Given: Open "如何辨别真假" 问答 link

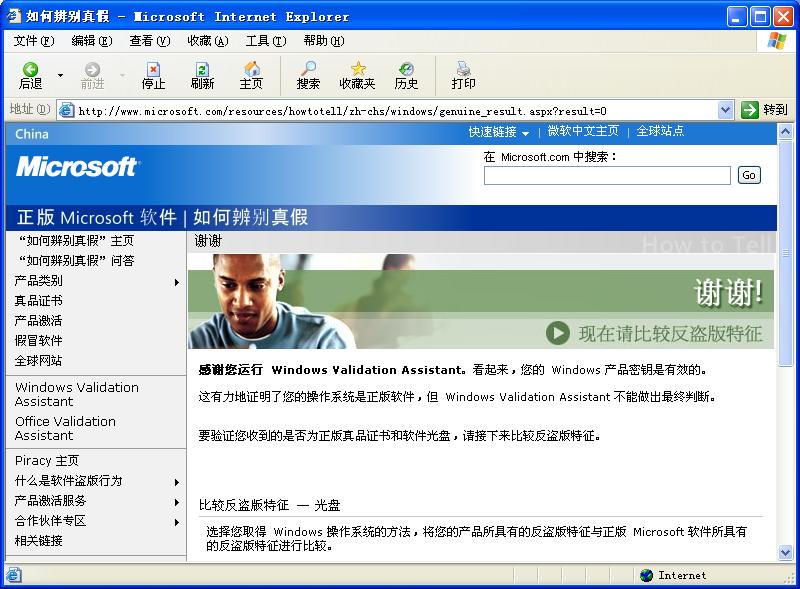Looking at the screenshot, I should point(77,260).
